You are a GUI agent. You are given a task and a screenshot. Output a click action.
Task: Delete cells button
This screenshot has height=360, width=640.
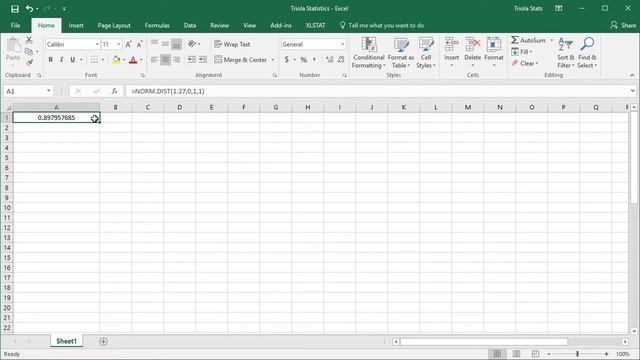point(473,53)
